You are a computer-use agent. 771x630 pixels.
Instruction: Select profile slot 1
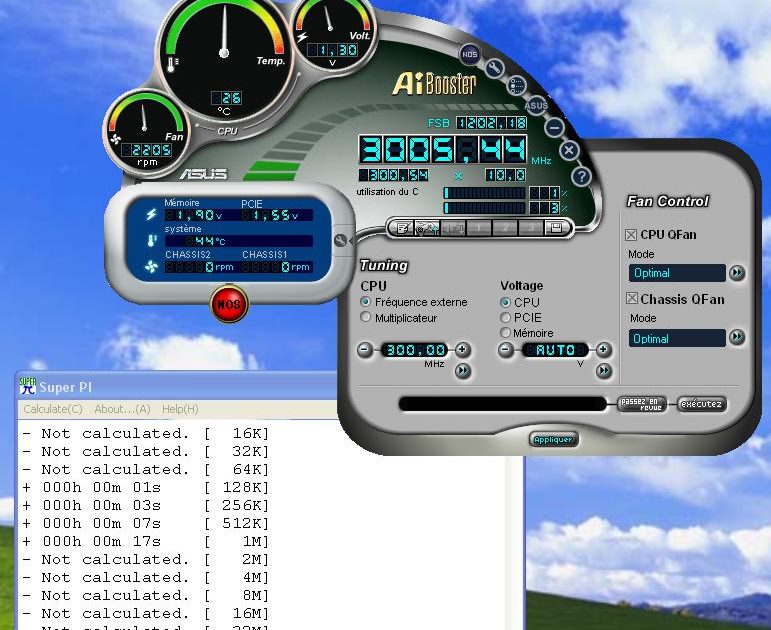coord(478,228)
